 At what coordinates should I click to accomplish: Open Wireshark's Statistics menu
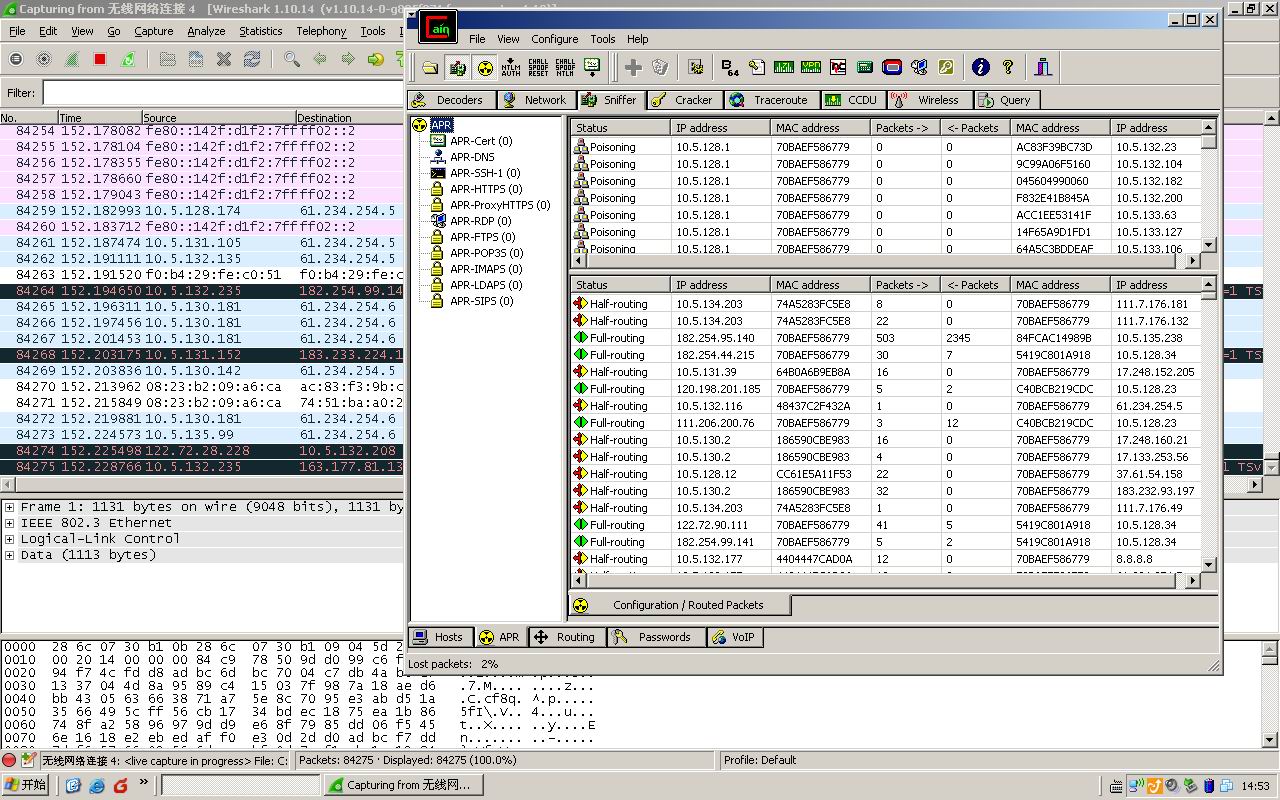(x=260, y=31)
